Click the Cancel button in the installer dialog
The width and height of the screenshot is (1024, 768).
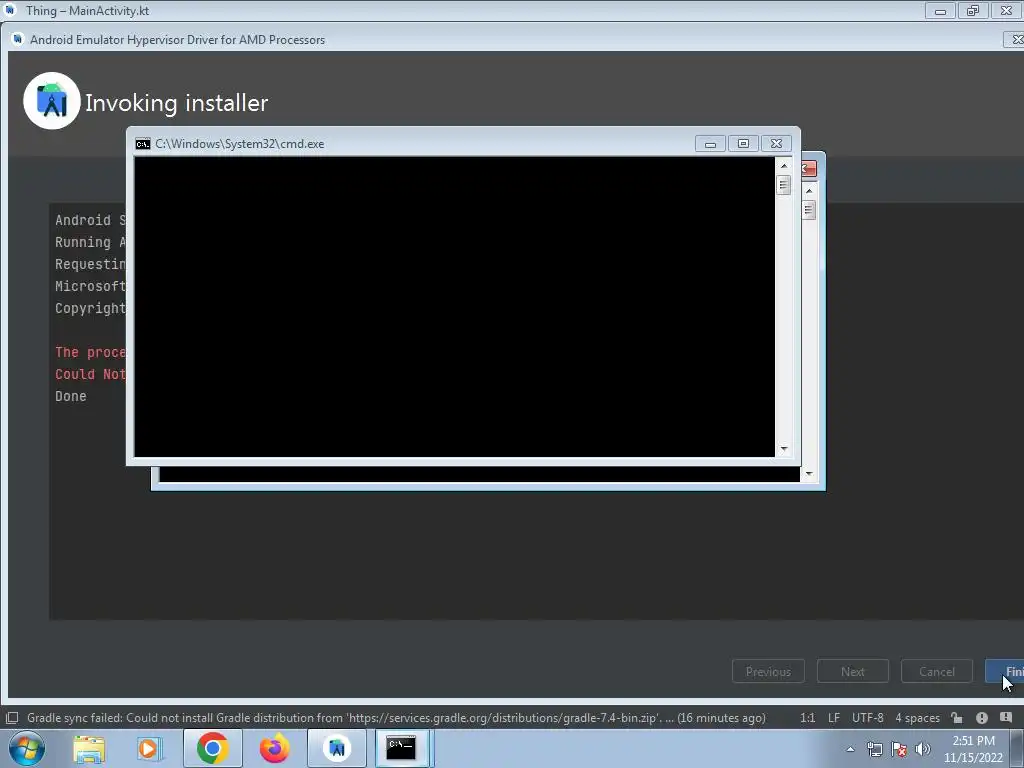point(936,671)
